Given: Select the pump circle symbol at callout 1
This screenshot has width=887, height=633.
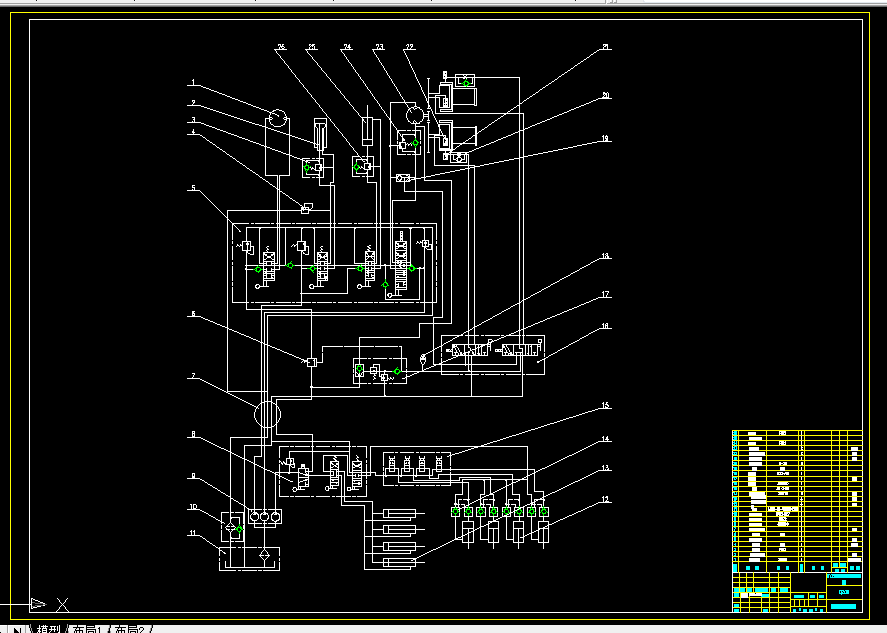Looking at the screenshot, I should click(277, 118).
